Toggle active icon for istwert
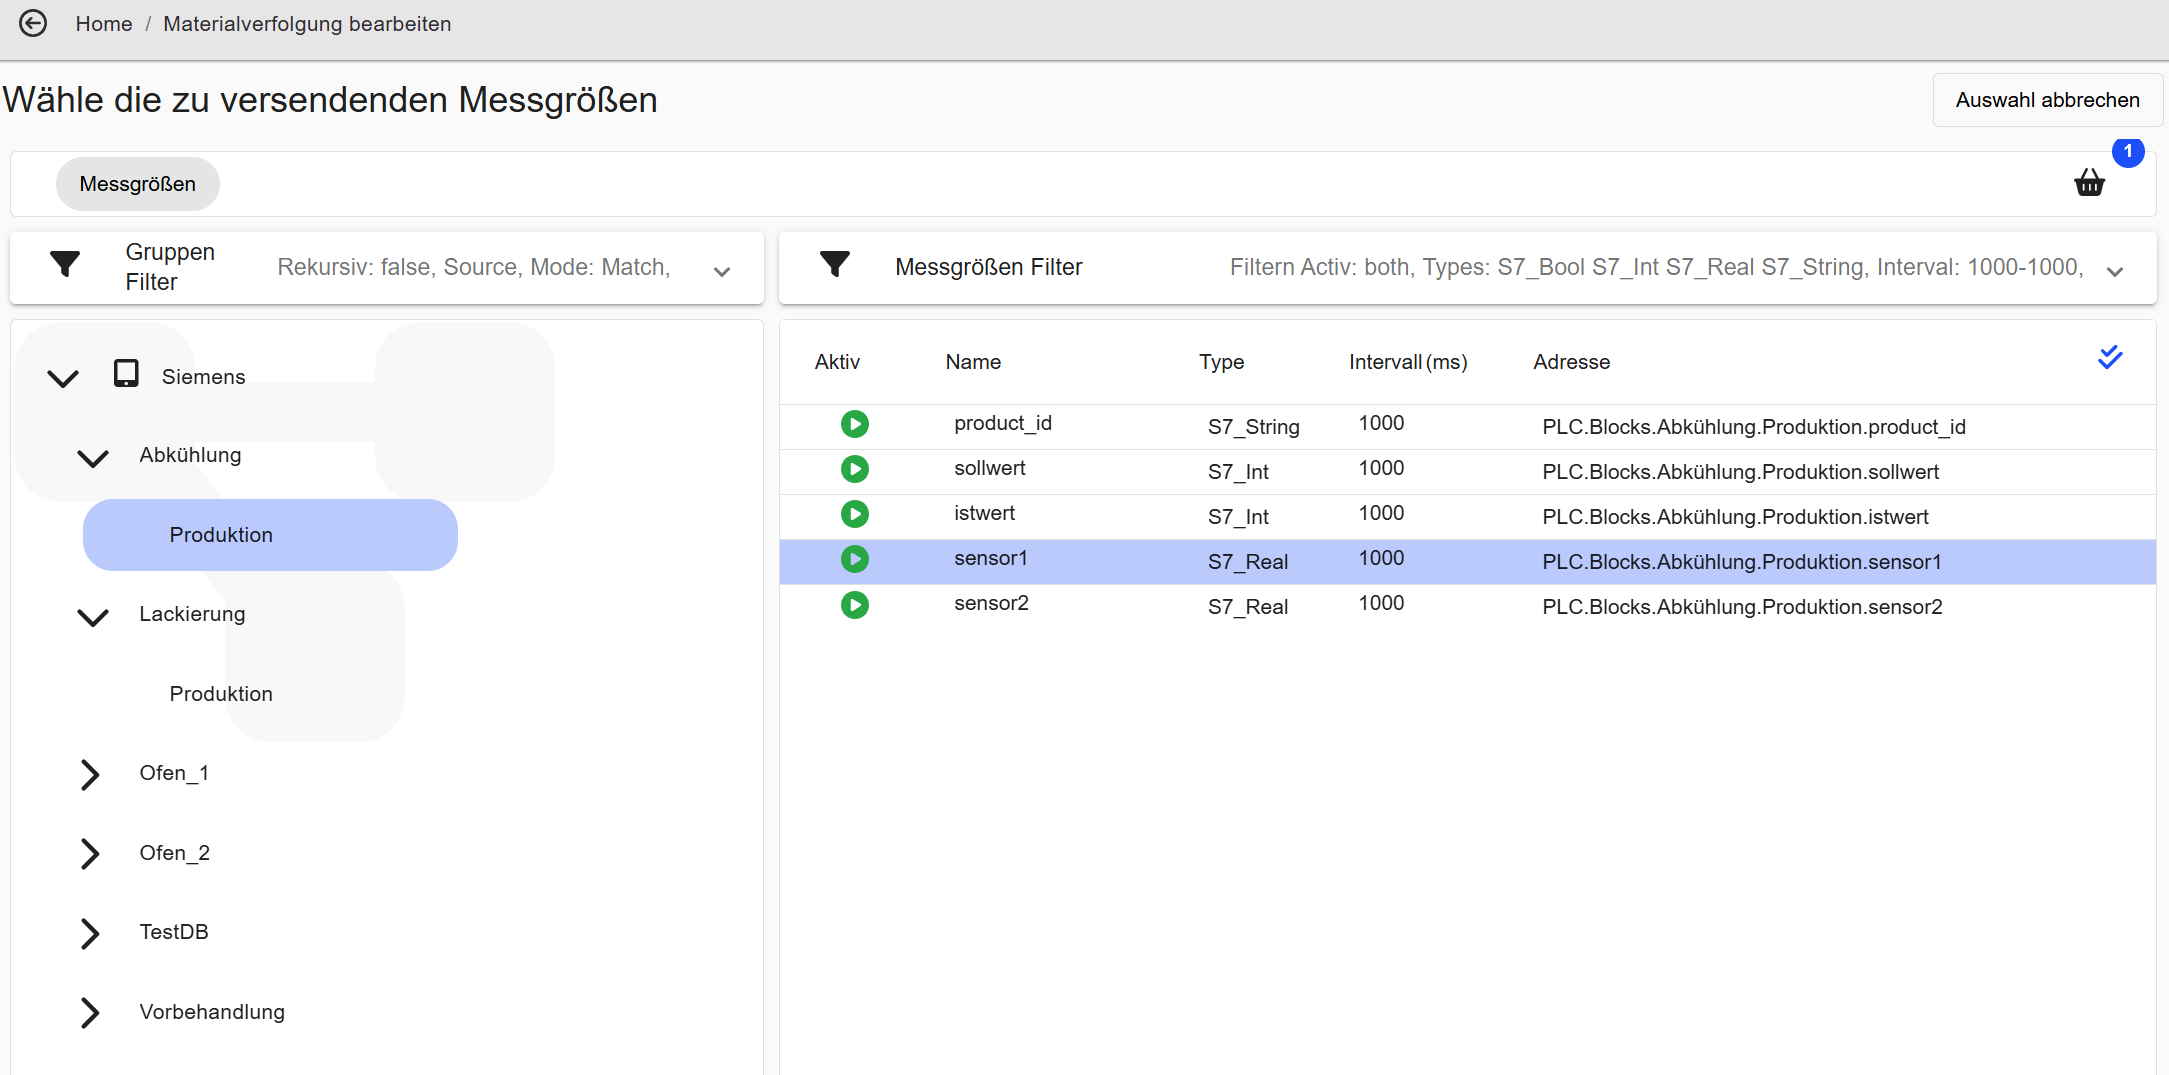 (855, 514)
